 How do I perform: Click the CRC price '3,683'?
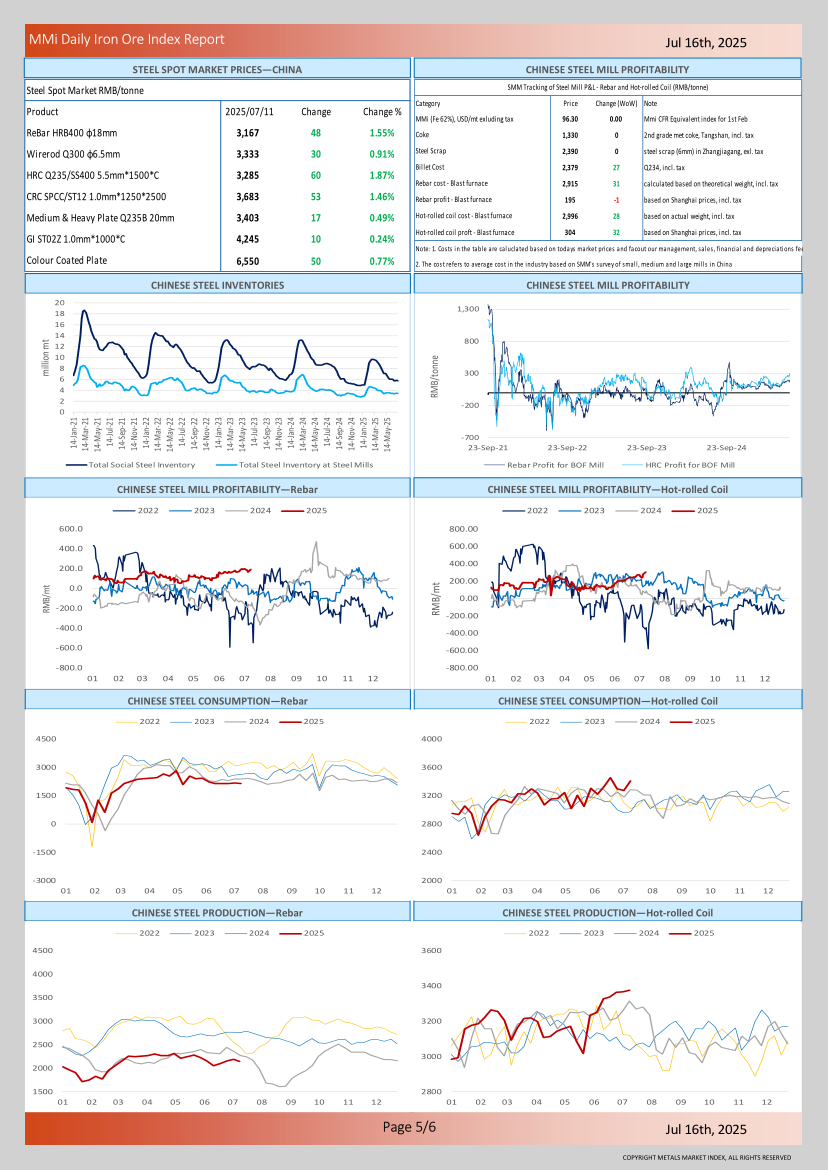(248, 196)
